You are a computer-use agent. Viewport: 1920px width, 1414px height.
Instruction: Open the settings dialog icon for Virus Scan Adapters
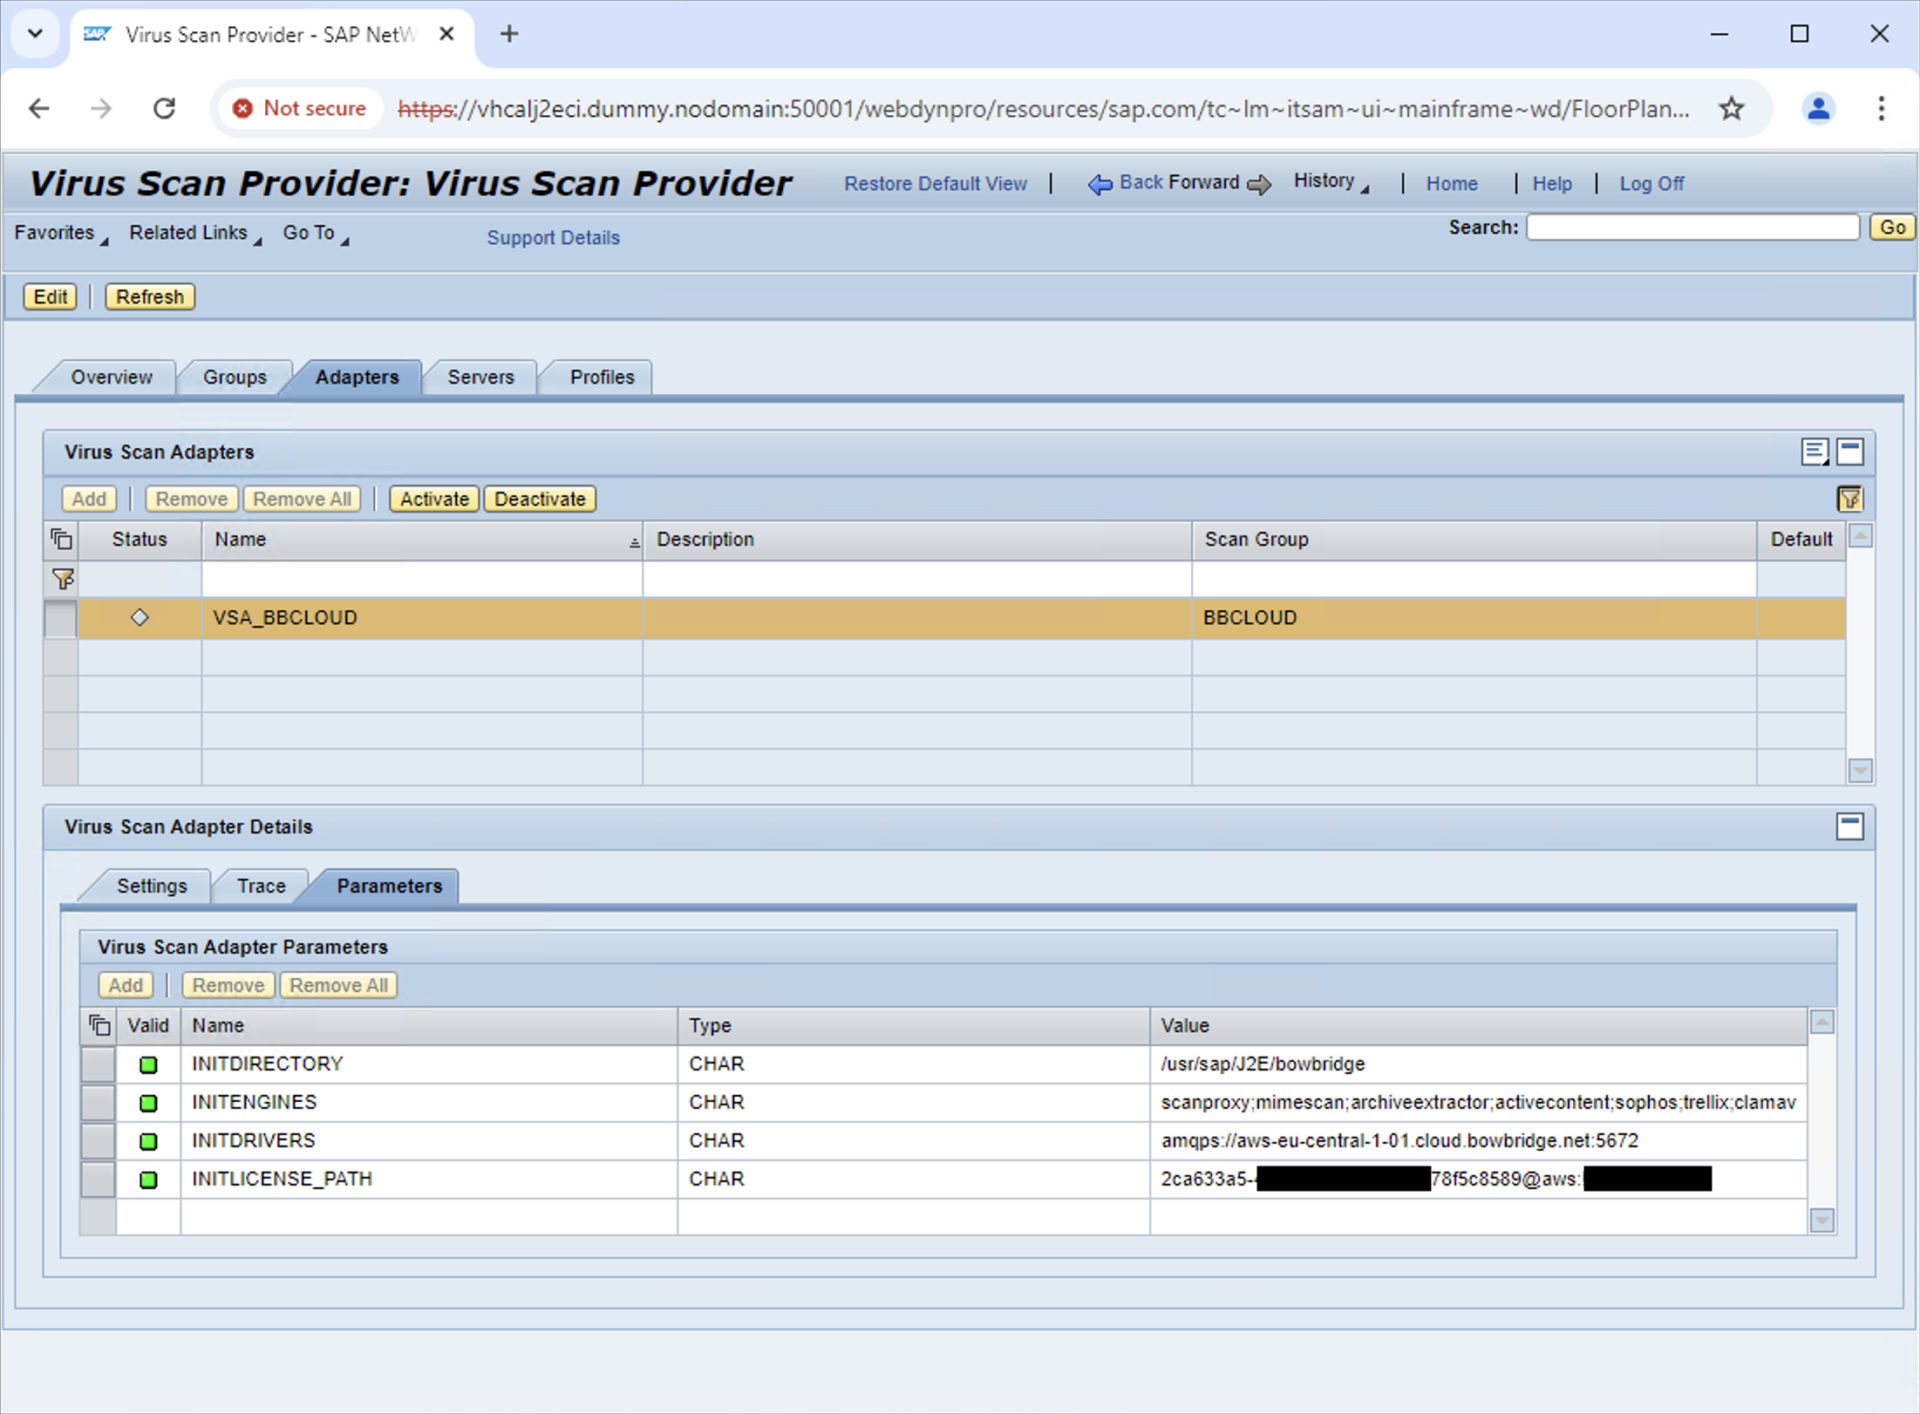(x=1814, y=452)
